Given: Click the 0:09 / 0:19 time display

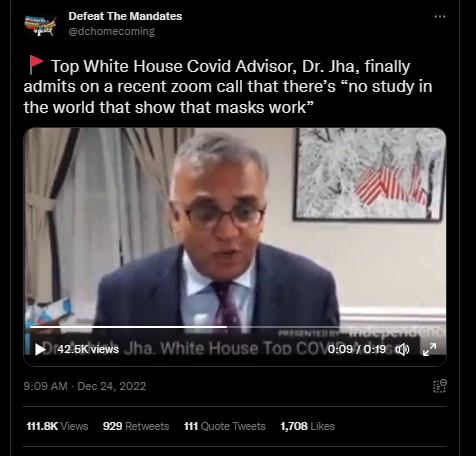Looking at the screenshot, I should tap(357, 349).
